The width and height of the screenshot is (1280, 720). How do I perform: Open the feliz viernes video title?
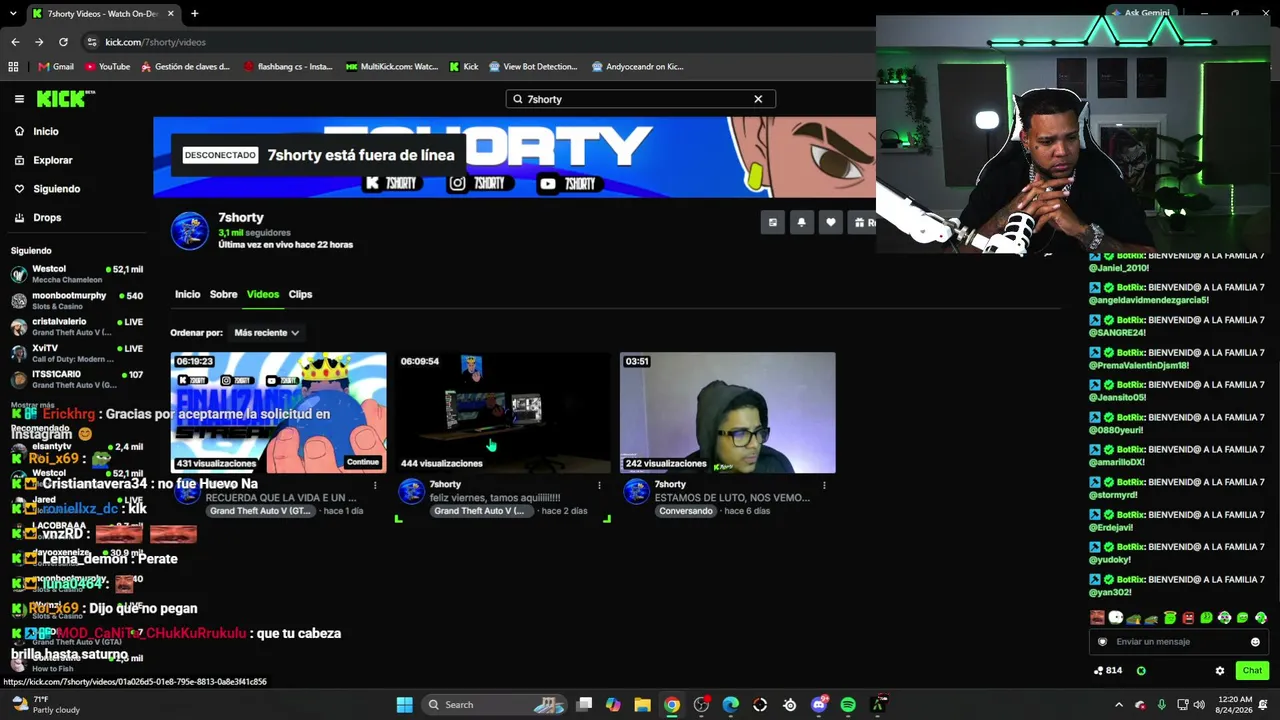click(495, 498)
